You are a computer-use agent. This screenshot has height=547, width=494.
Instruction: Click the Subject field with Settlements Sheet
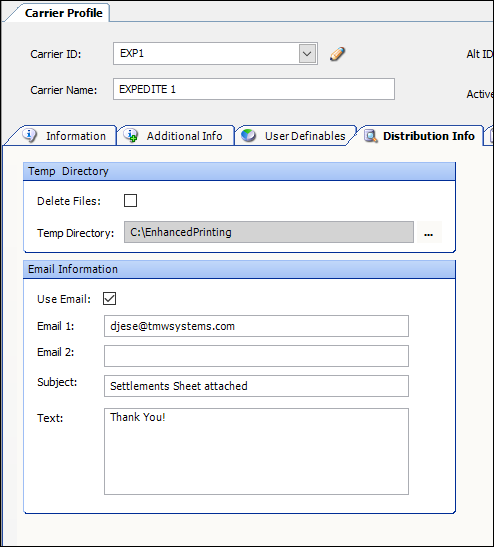point(256,386)
